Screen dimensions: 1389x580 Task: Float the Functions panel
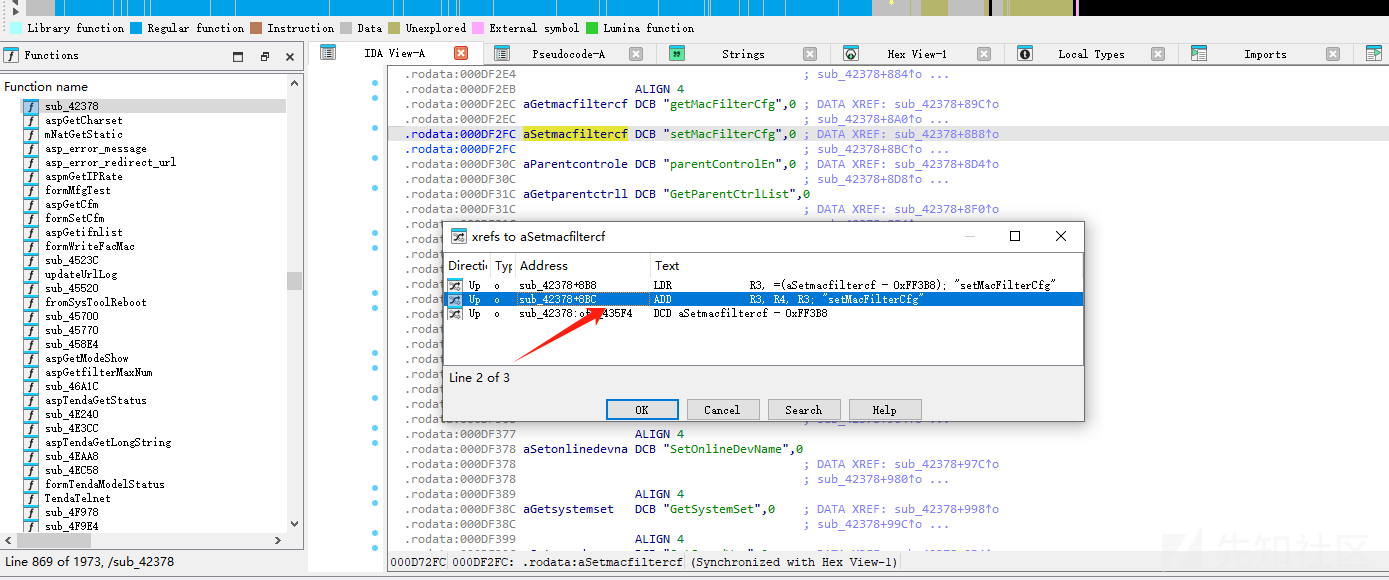(264, 57)
